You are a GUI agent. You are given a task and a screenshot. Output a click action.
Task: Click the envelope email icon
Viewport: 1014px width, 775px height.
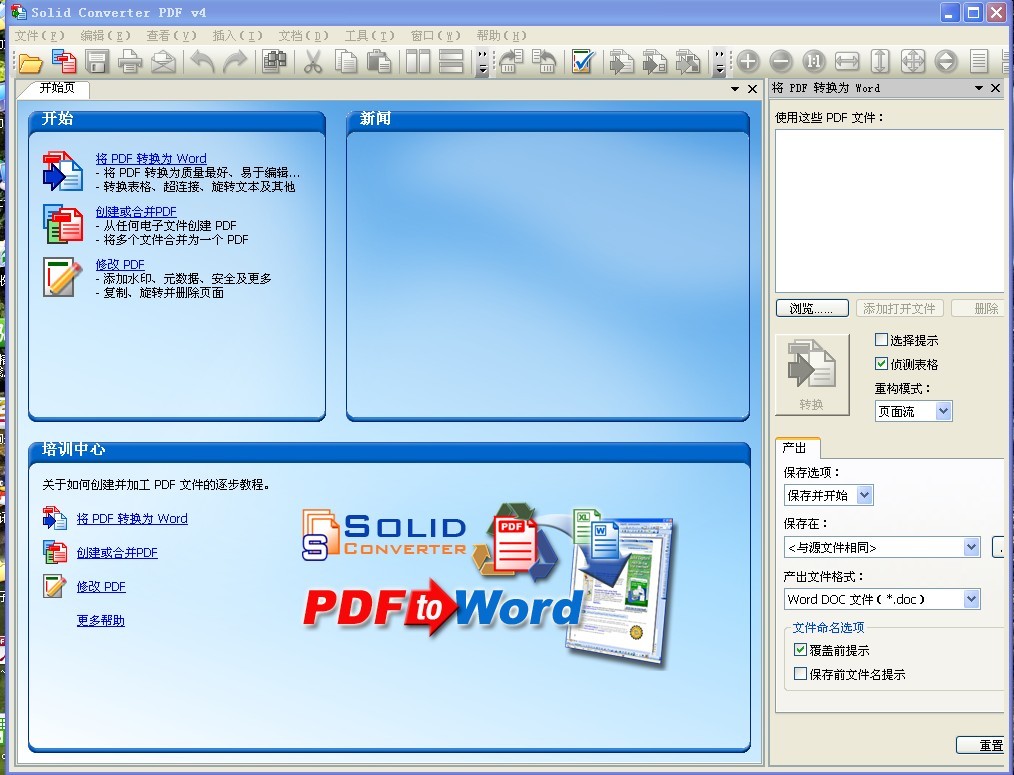164,62
